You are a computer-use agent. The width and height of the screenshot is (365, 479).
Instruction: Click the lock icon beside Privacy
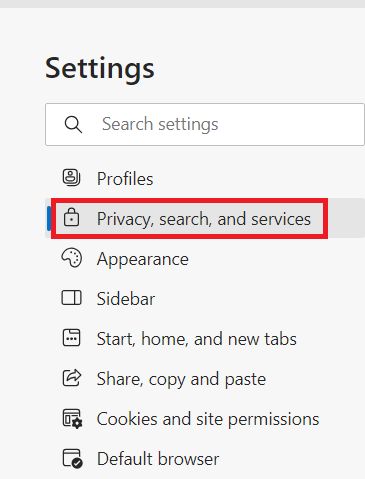[71, 217]
